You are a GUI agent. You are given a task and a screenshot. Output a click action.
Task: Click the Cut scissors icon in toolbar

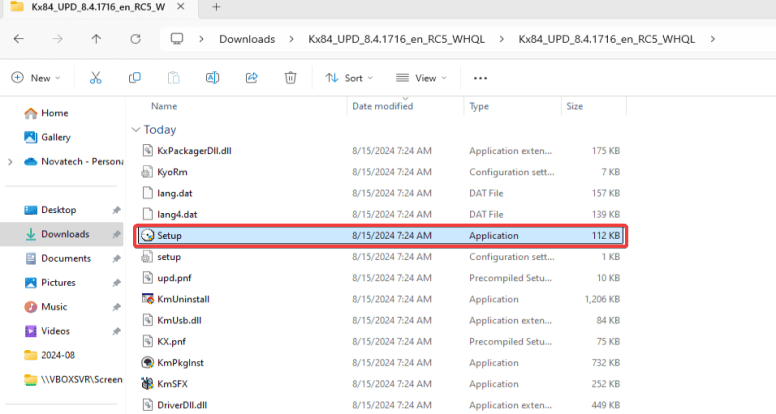(x=96, y=77)
